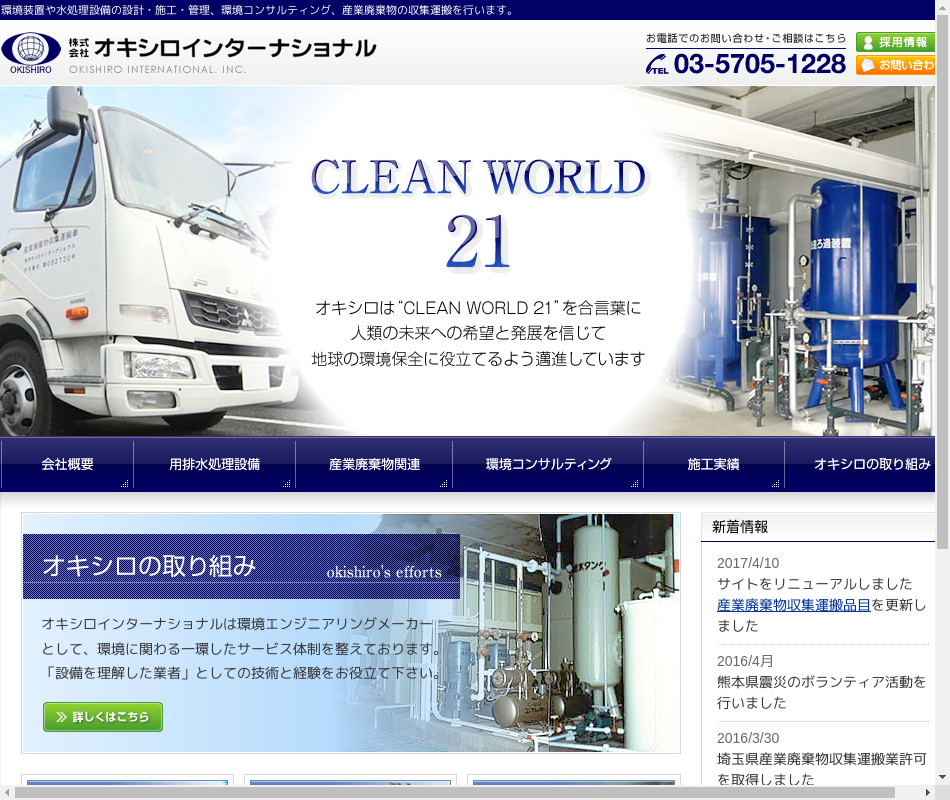Click the scroll left arrow
Image resolution: width=950 pixels, height=800 pixels.
point(7,793)
